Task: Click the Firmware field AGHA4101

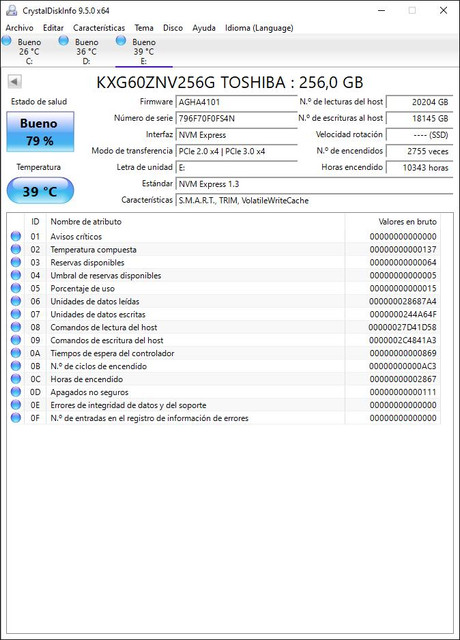Action: coord(236,102)
